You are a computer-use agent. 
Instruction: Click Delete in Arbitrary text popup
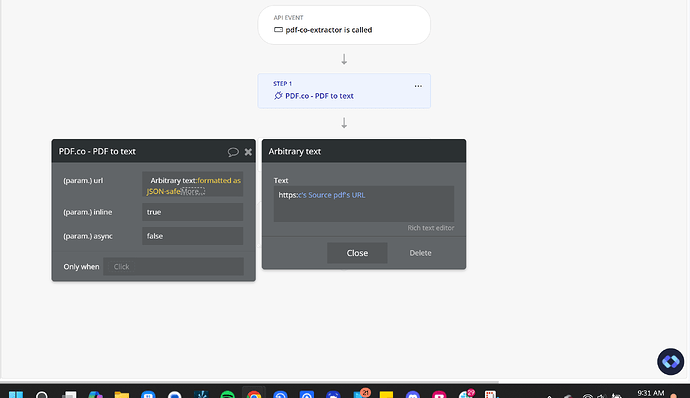(x=420, y=253)
